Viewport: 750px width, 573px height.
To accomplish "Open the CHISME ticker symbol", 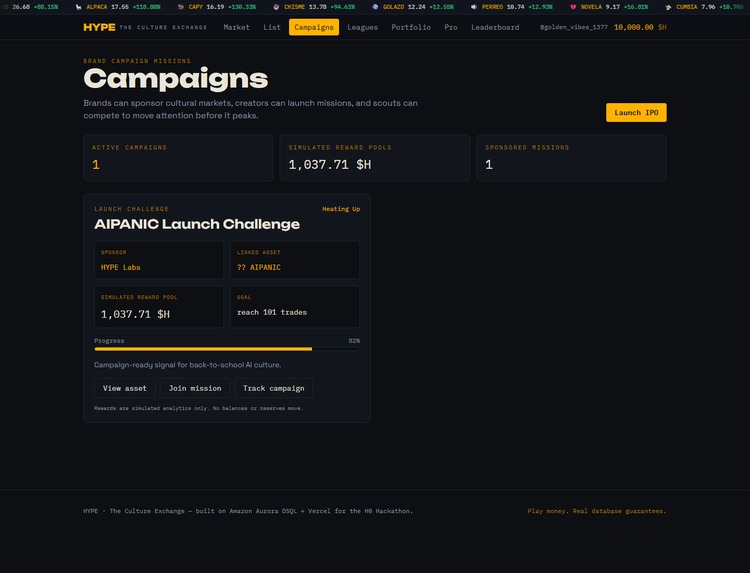I will pos(294,7).
